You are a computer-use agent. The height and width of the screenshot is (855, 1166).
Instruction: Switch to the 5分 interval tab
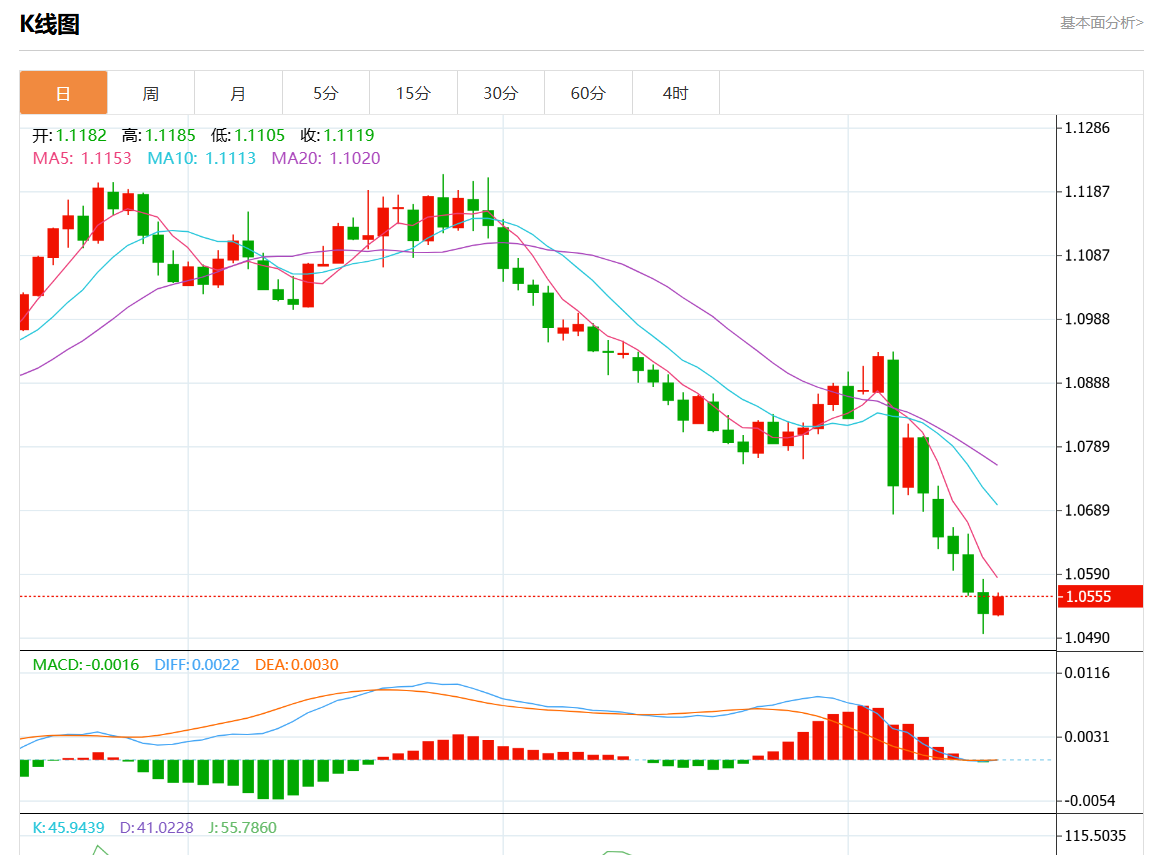(326, 93)
